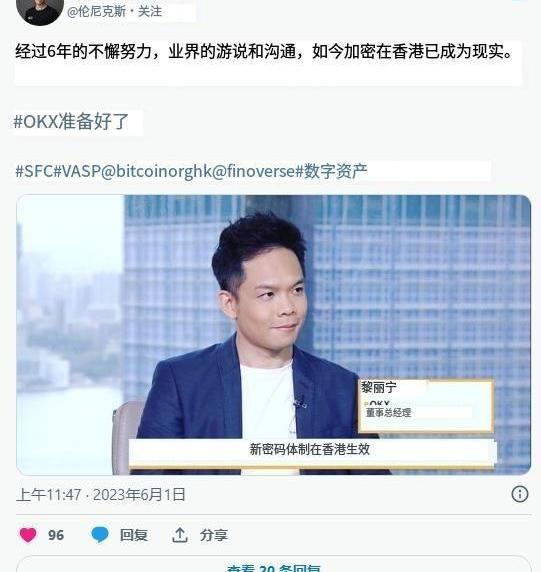The height and width of the screenshot is (572, 541).
Task: Open the #OKX准备好了 hashtag
Action: coord(71,121)
